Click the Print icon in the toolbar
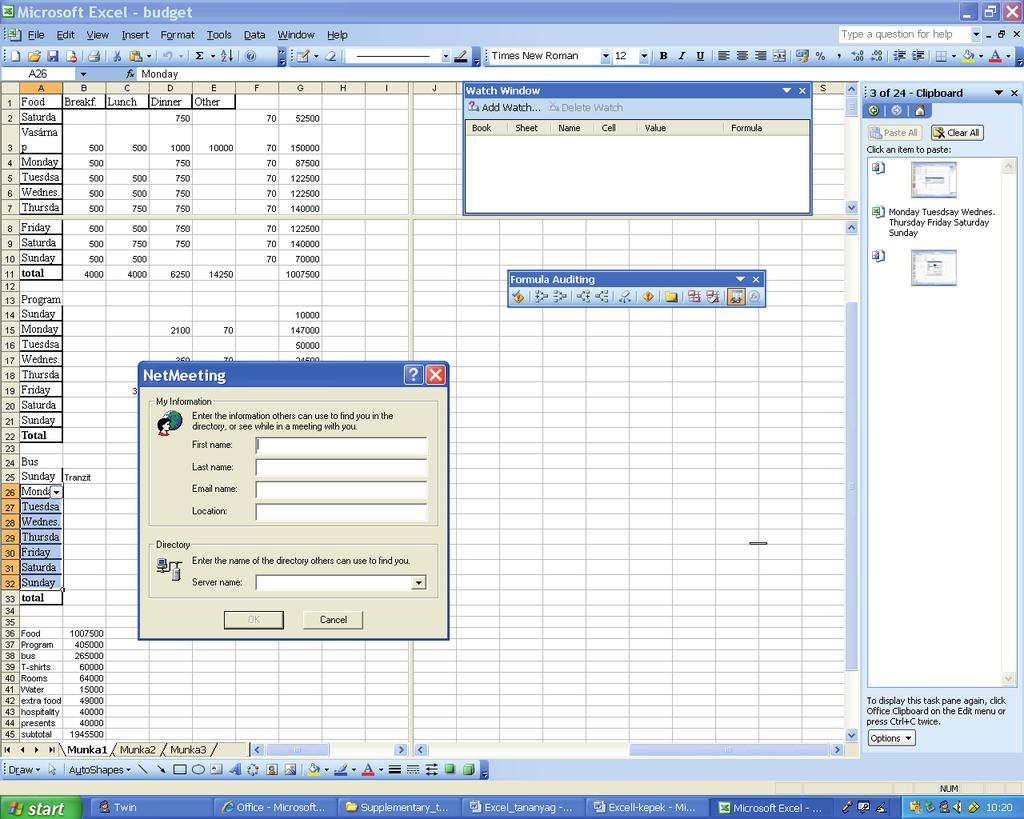The height and width of the screenshot is (819, 1024). click(95, 56)
